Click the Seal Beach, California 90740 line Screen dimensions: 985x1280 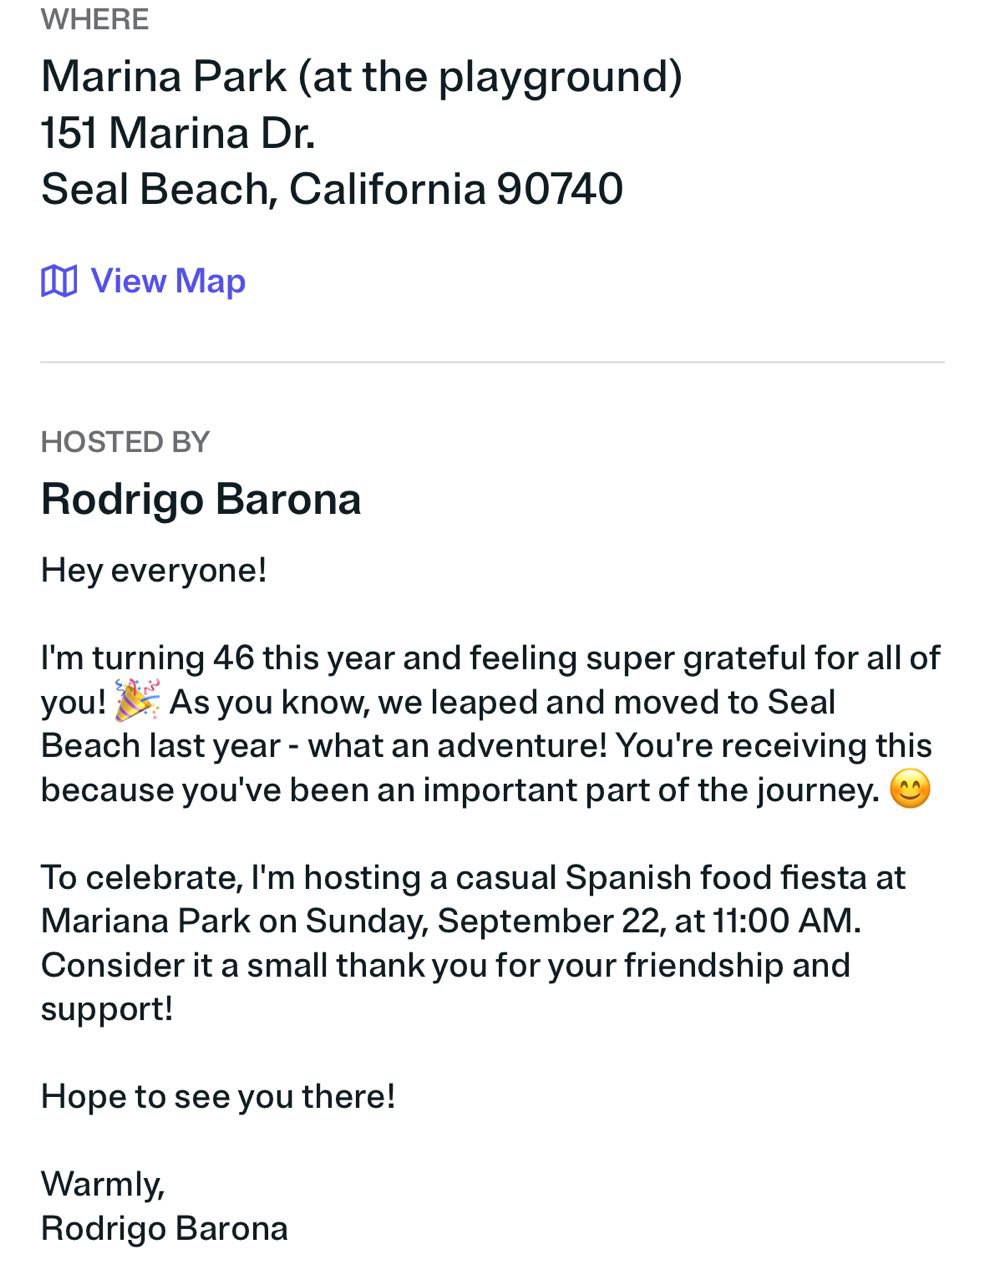332,189
